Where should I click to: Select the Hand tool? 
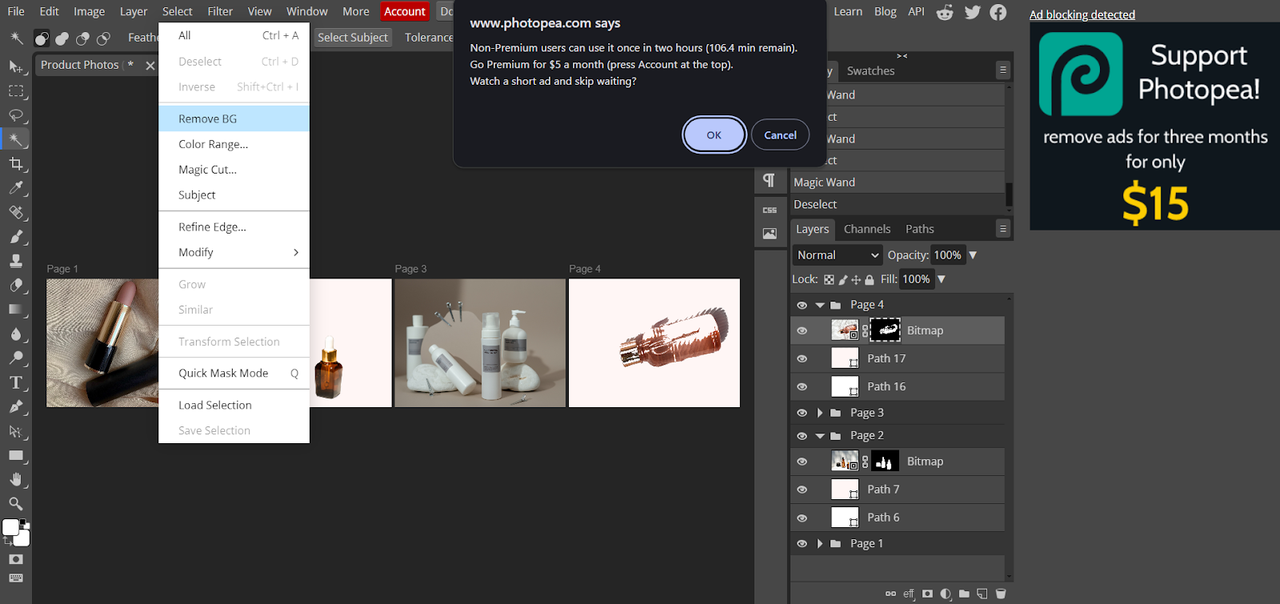tap(16, 480)
